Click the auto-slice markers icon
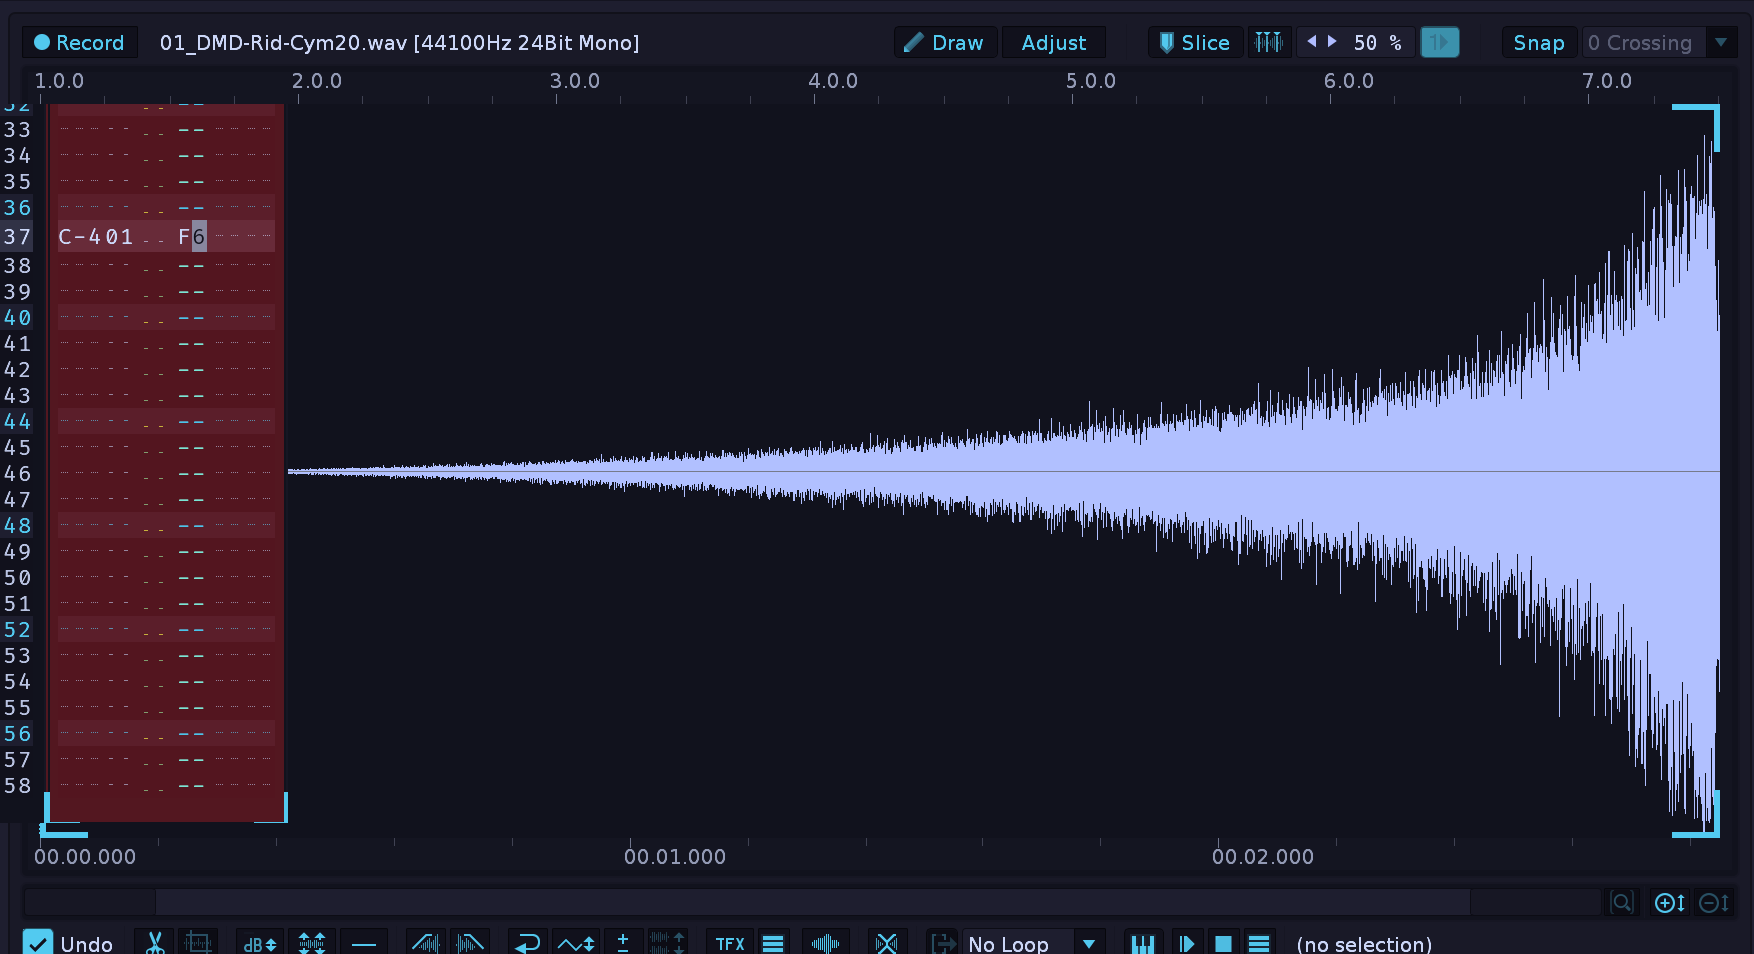Image resolution: width=1754 pixels, height=954 pixels. pos(1268,42)
